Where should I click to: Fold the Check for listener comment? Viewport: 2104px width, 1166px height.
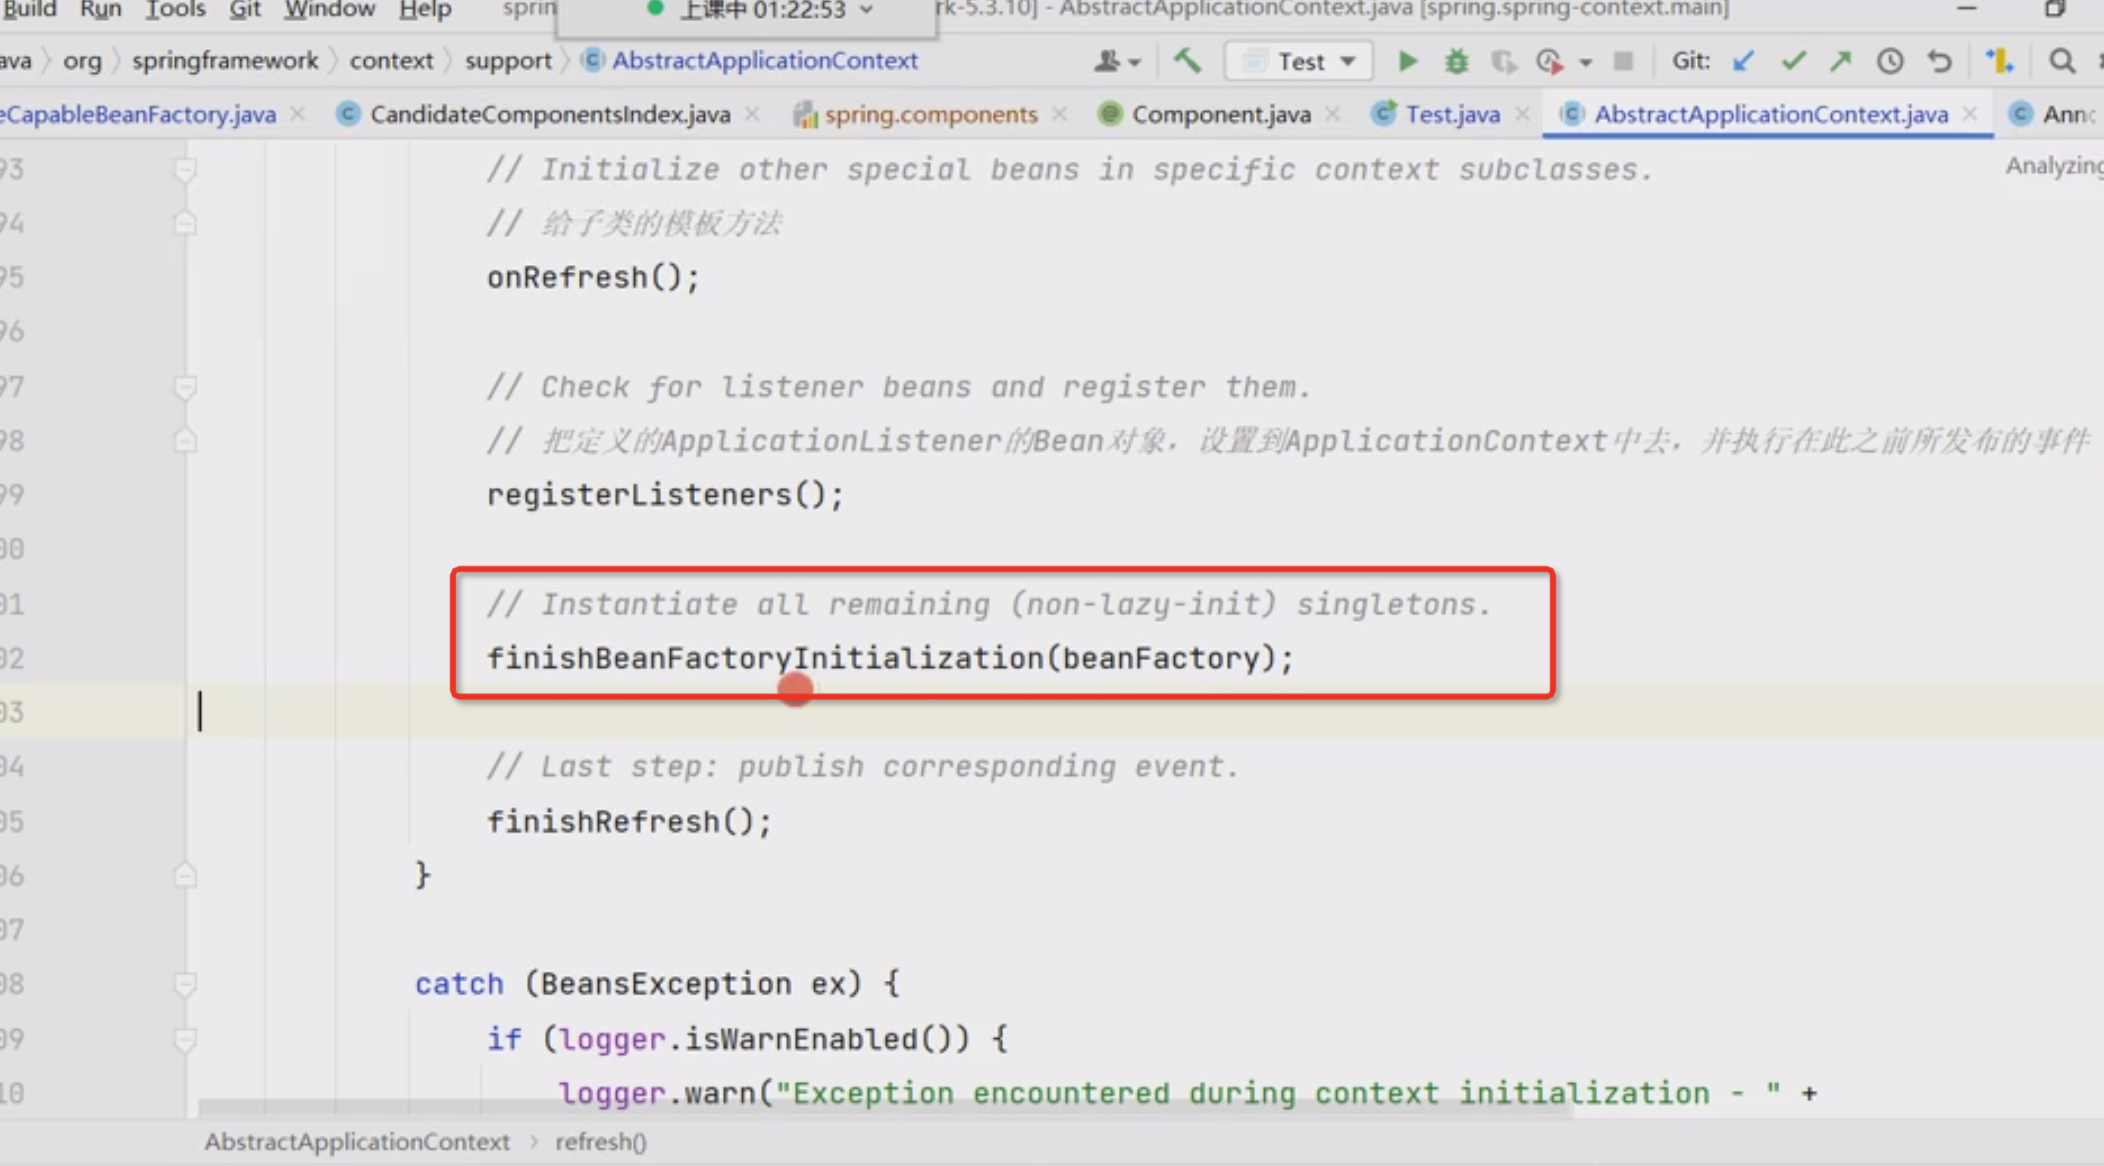coord(185,387)
